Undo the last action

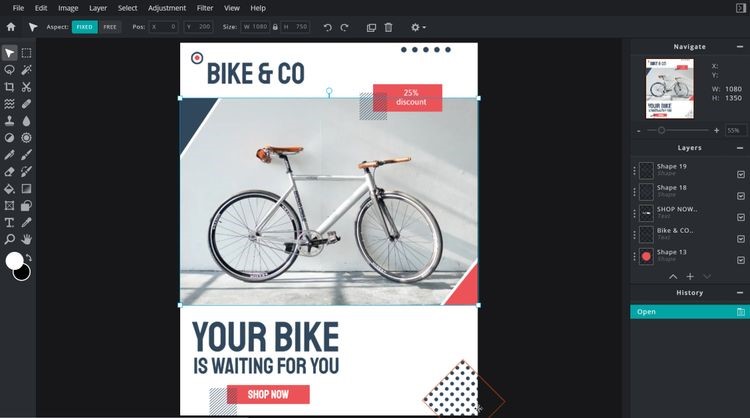[x=328, y=27]
